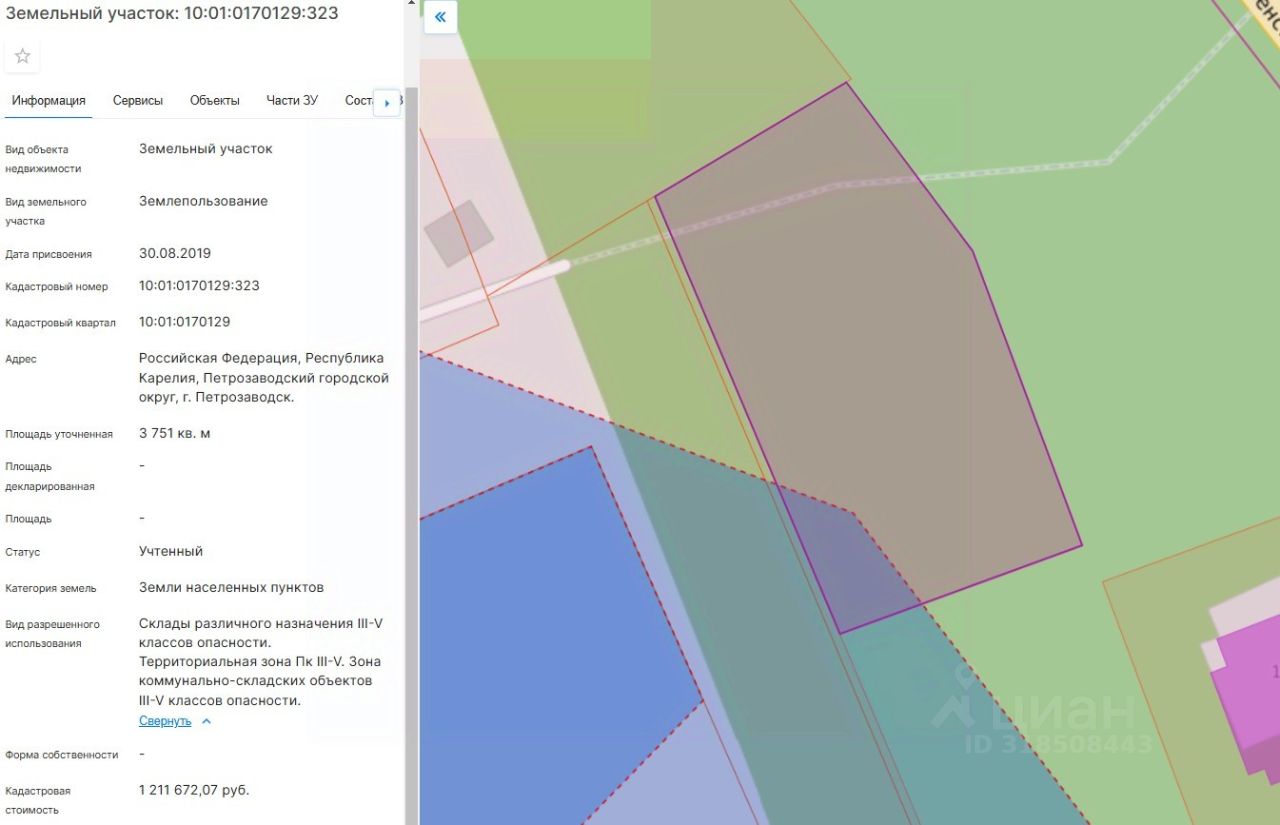Screen dimensions: 1280x825
Task: Collapse side panel with double chevron button
Action: (440, 18)
